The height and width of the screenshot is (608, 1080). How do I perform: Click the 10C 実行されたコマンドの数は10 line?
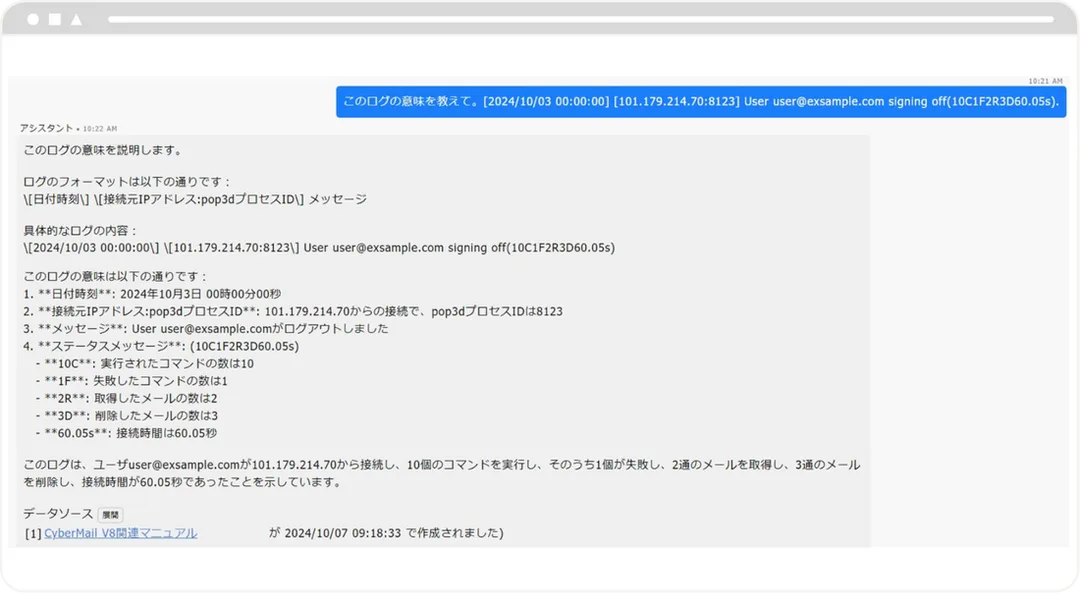(x=145, y=364)
